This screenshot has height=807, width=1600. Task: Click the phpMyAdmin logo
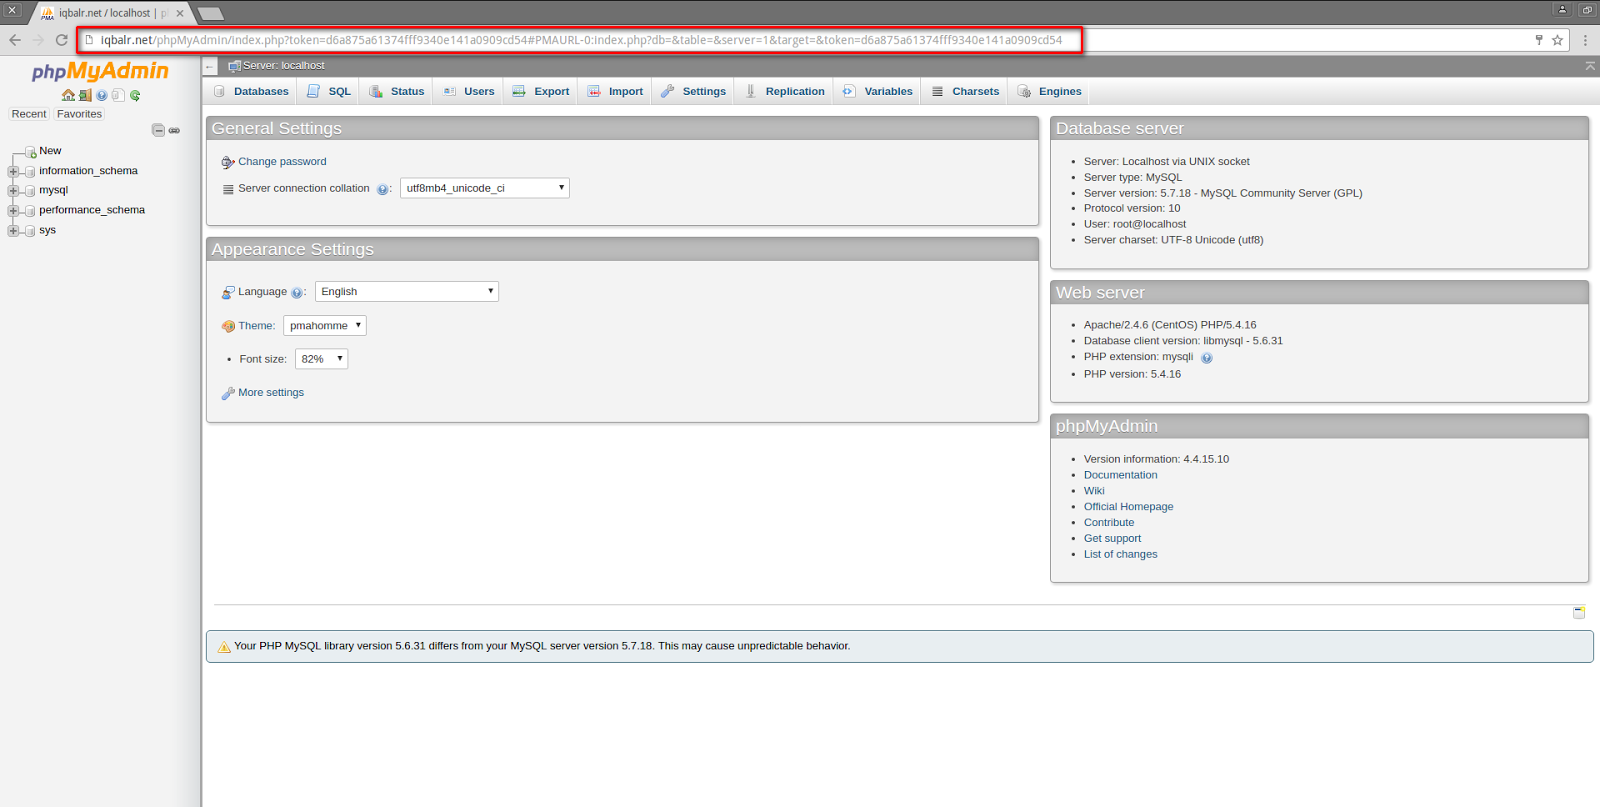point(100,71)
